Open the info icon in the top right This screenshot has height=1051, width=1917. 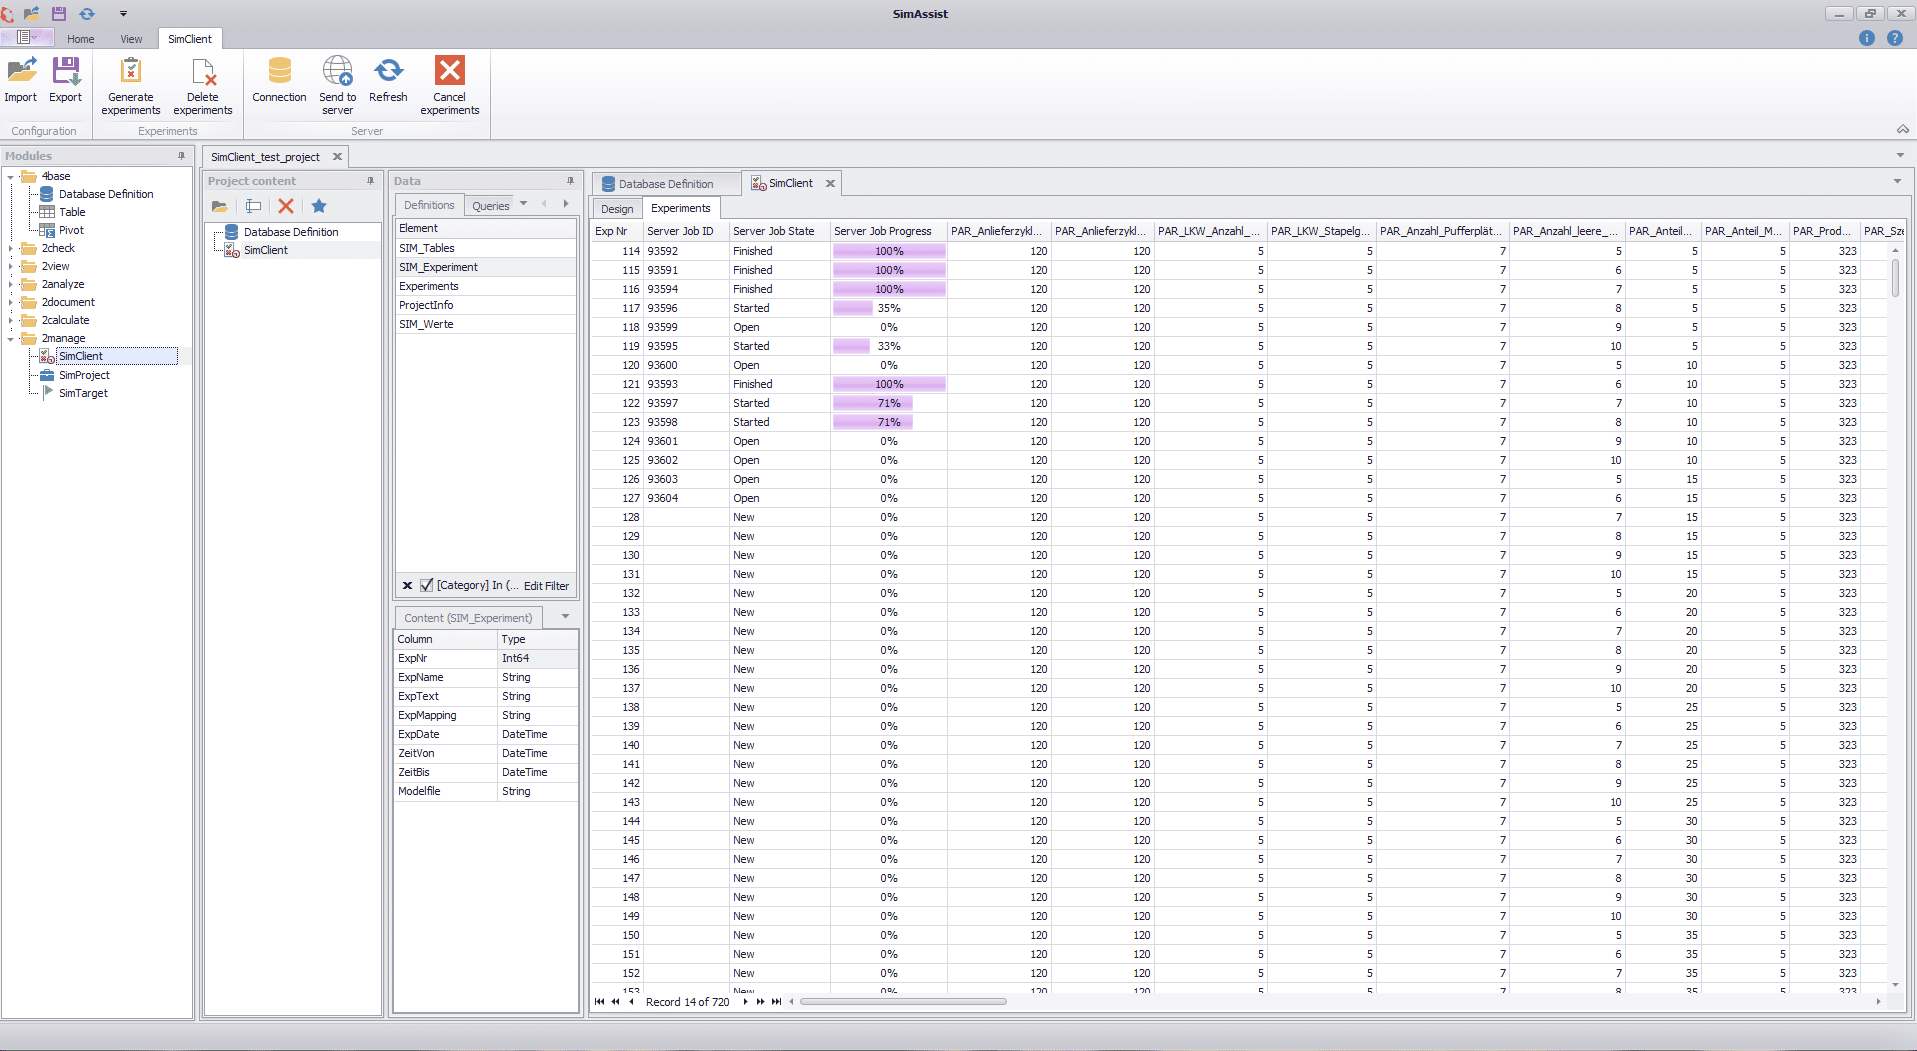tap(1866, 38)
